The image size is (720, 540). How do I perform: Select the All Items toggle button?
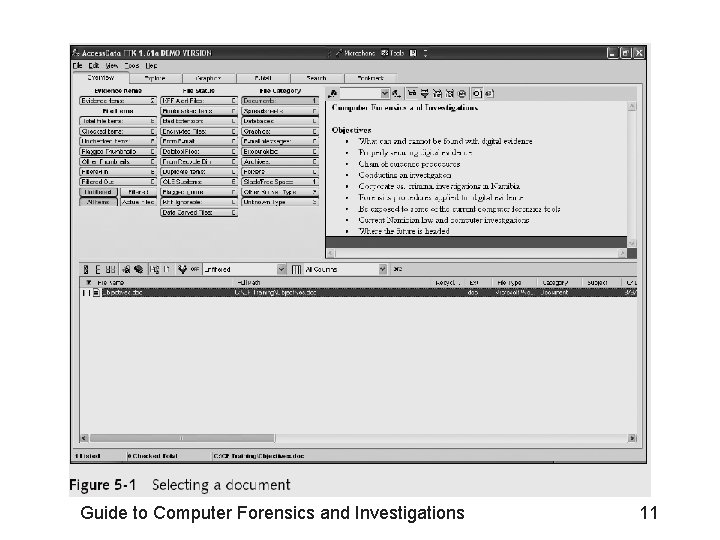pos(98,202)
